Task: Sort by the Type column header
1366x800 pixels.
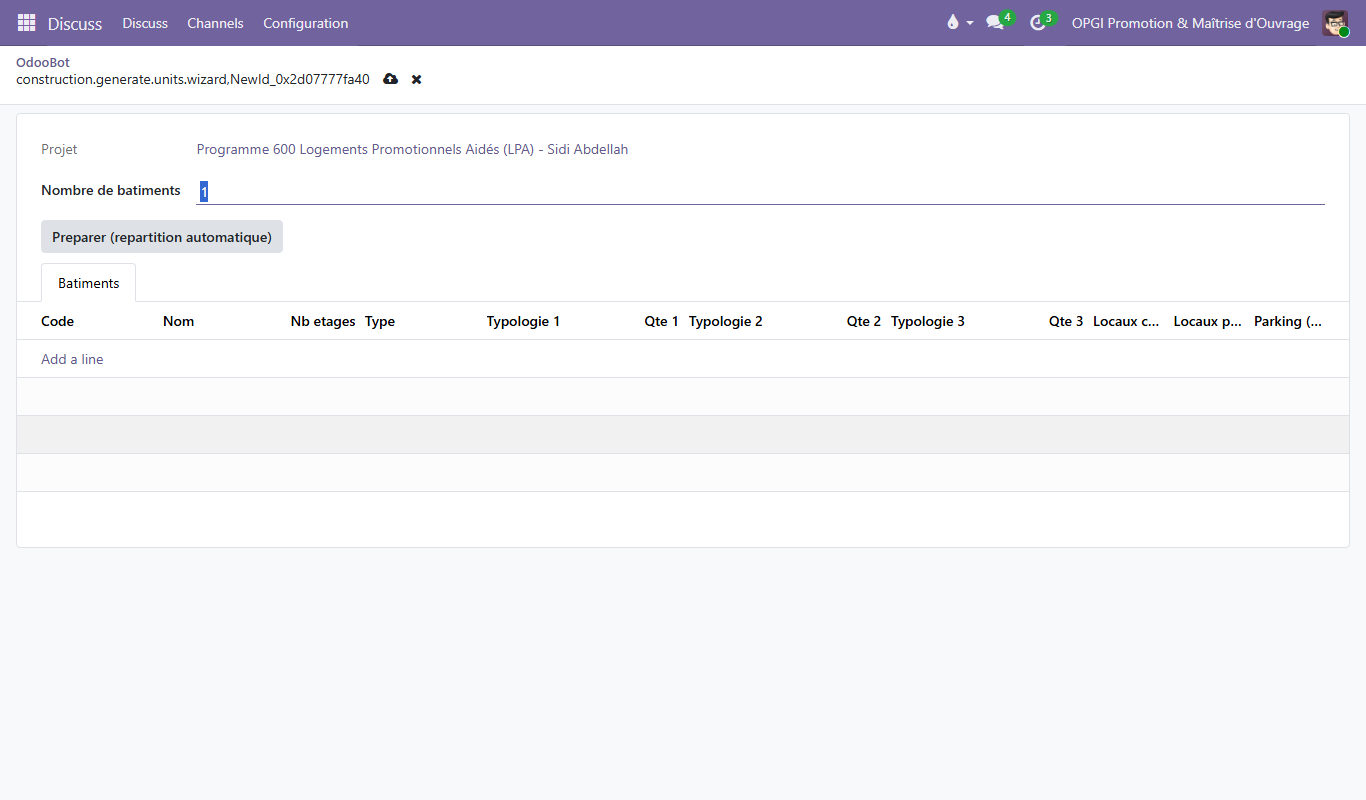Action: pyautogui.click(x=380, y=321)
